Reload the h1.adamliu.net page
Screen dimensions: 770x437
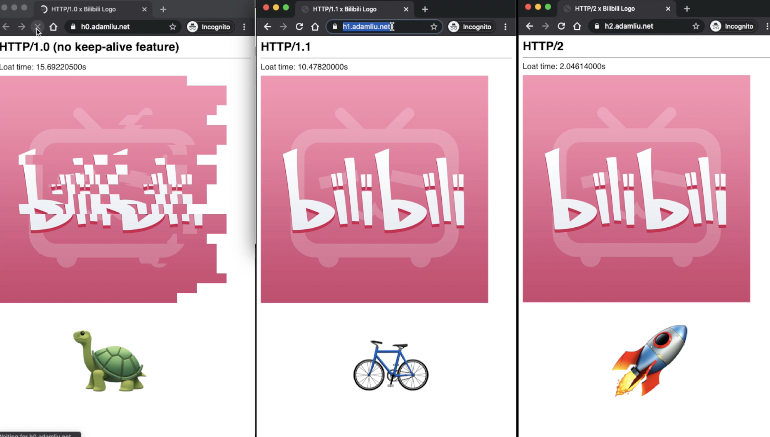tap(299, 27)
